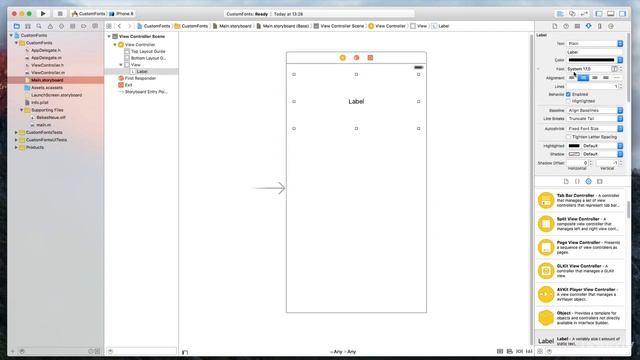Hide the navigator panel
640x360 pixels.
point(599,14)
